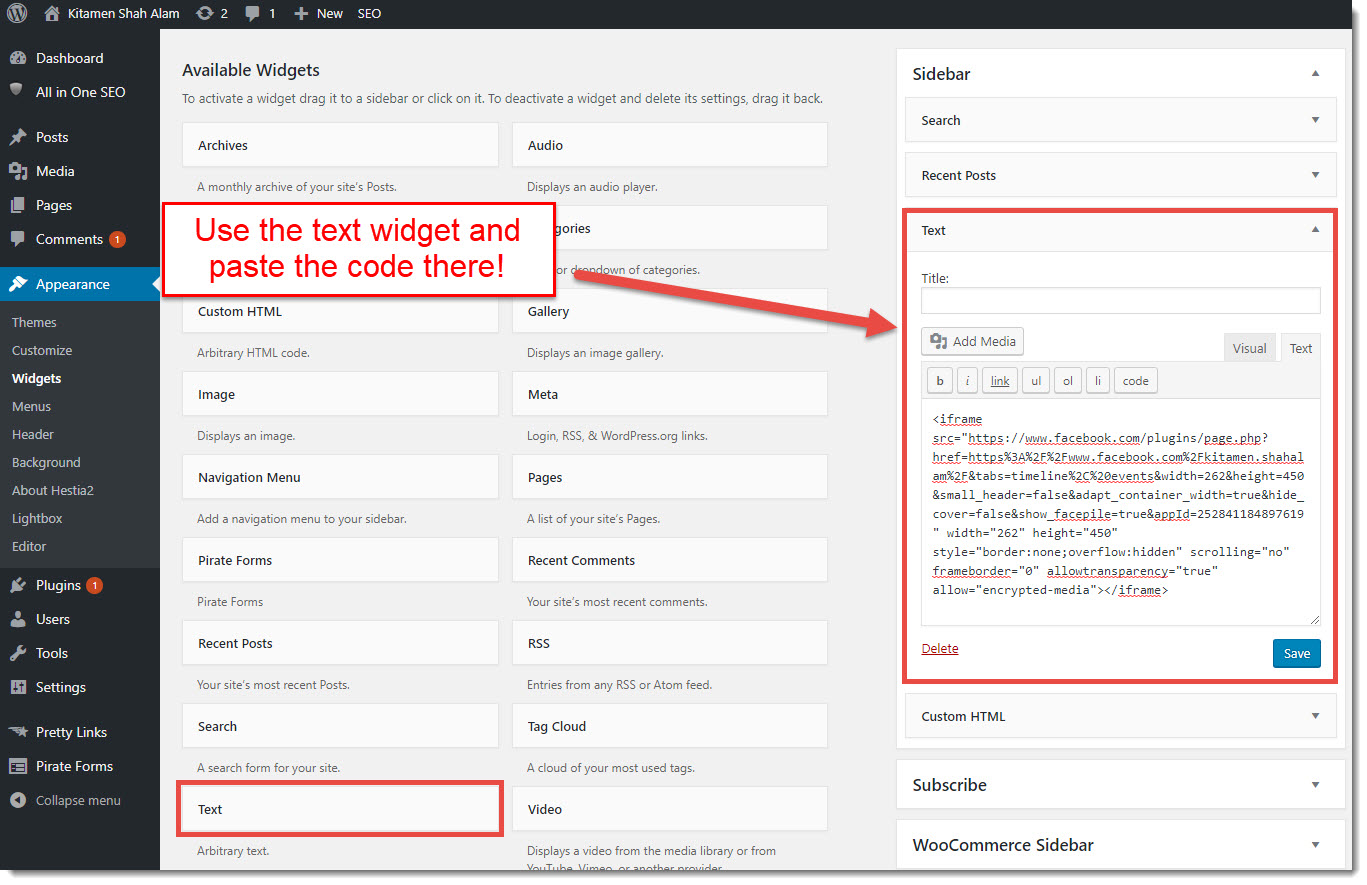The image size is (1367, 885).
Task: Open the comments bubble icon in admin bar
Action: pyautogui.click(x=253, y=13)
